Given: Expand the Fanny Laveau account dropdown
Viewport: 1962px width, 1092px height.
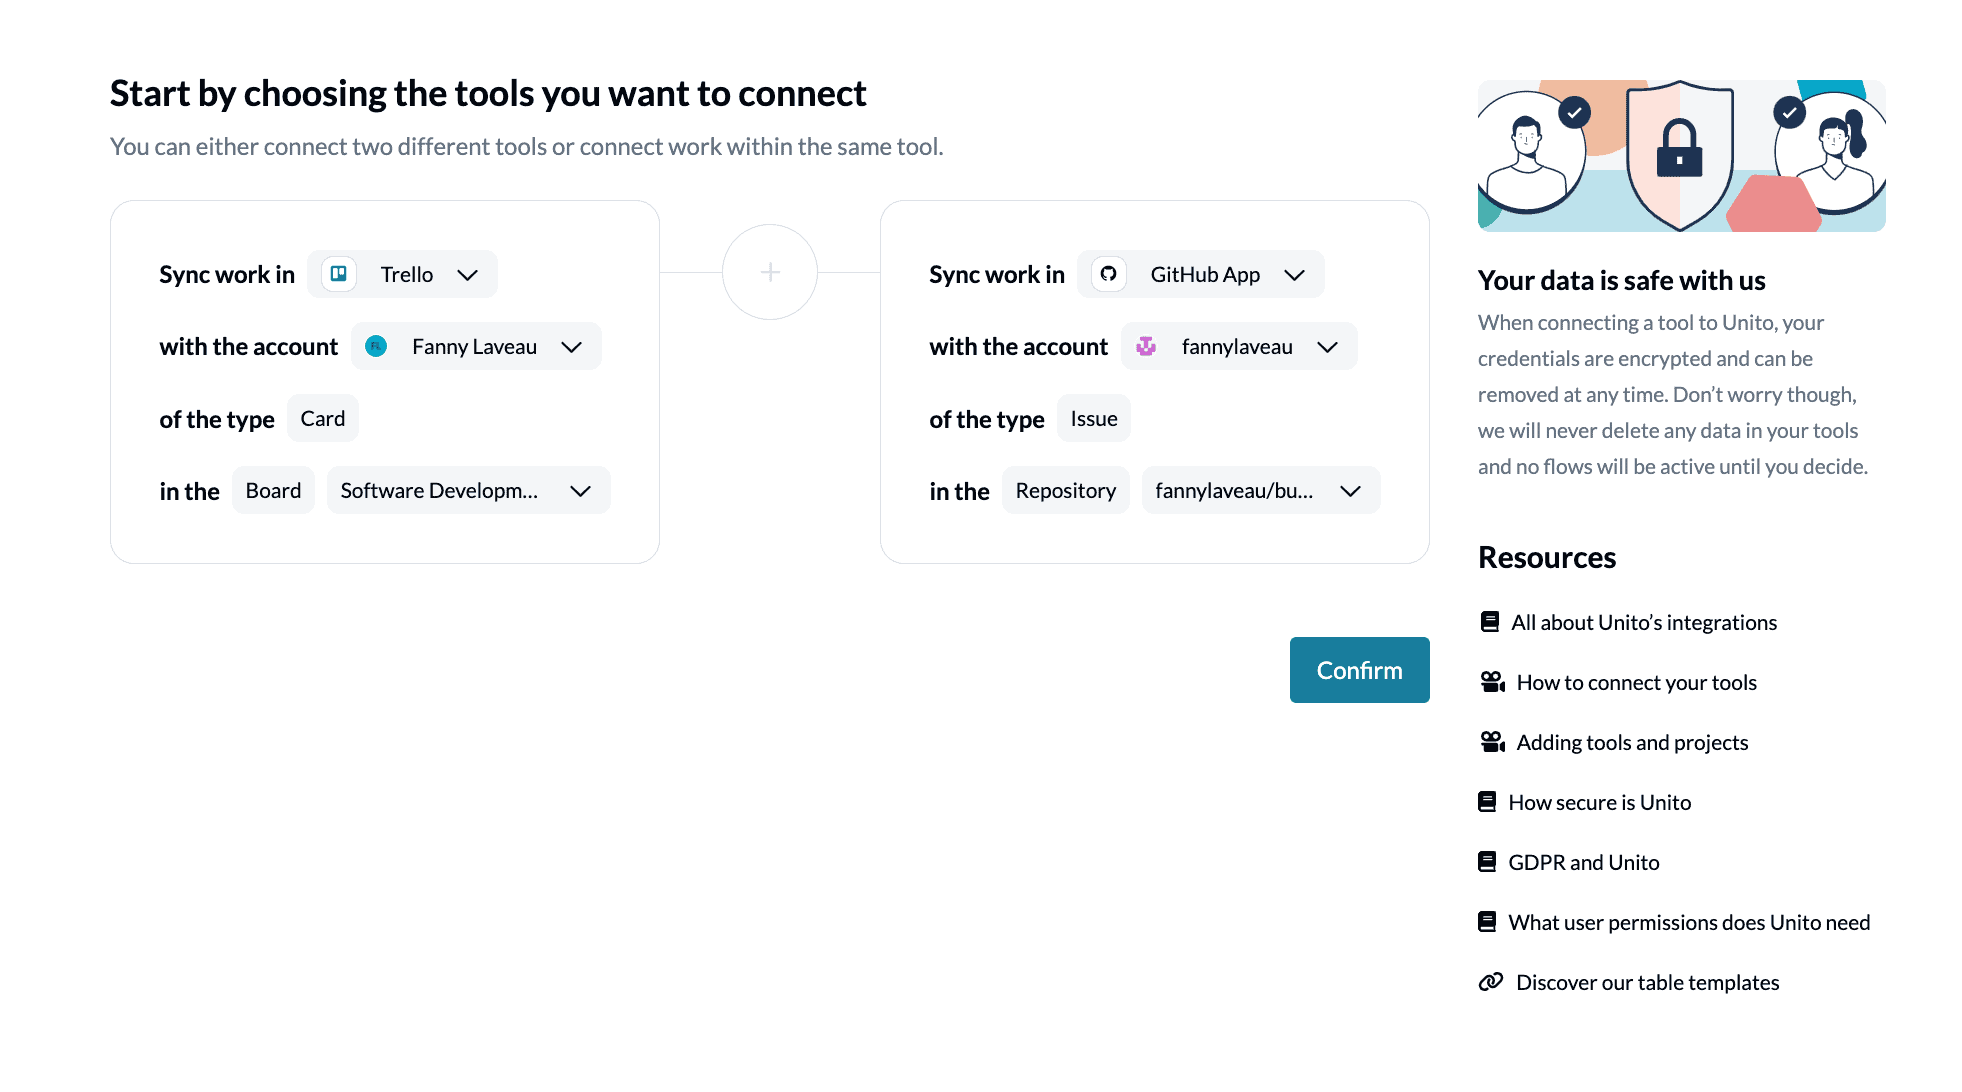Looking at the screenshot, I should [x=571, y=347].
